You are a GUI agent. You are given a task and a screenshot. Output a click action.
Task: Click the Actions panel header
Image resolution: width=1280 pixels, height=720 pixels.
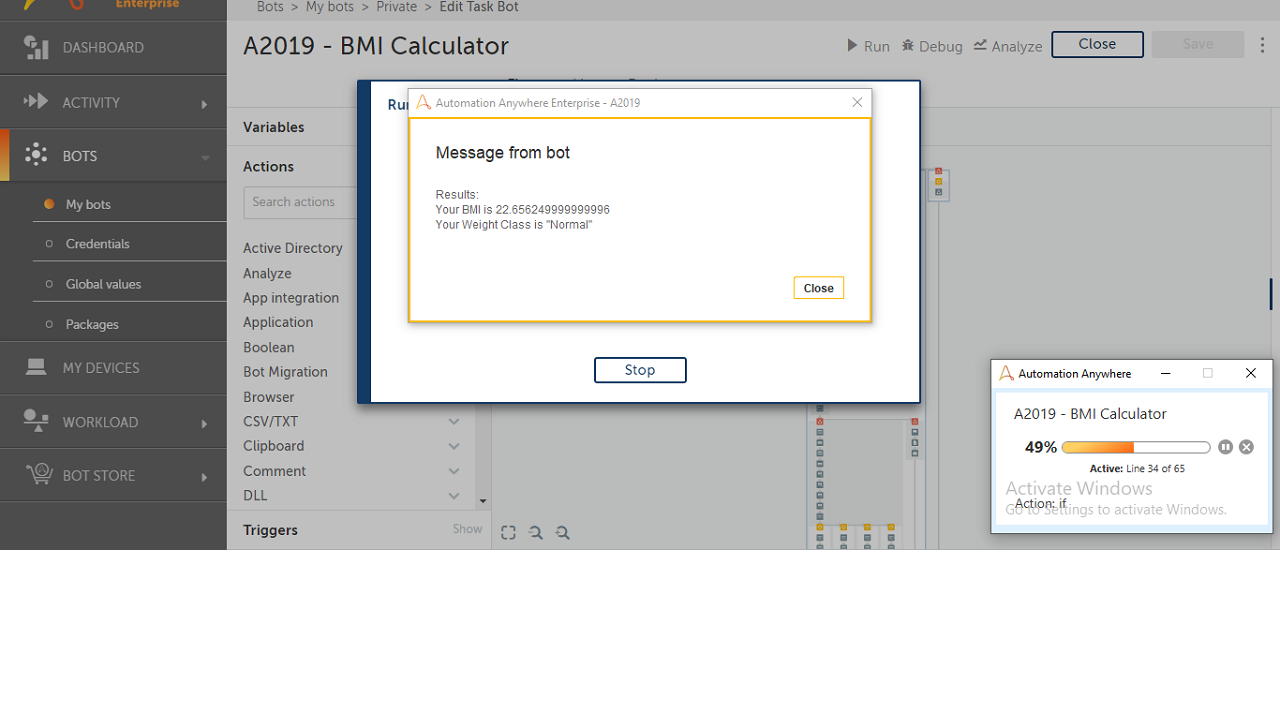[269, 167]
